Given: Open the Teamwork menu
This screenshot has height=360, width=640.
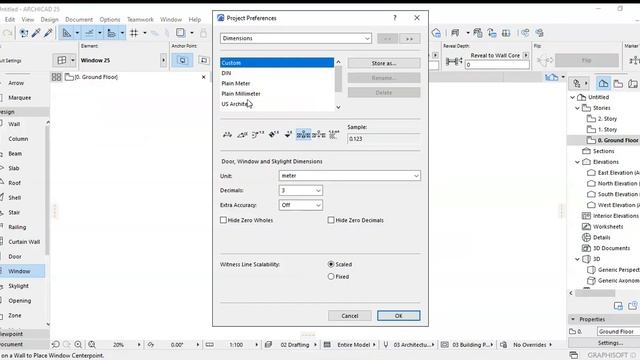Looking at the screenshot, I should point(140,19).
